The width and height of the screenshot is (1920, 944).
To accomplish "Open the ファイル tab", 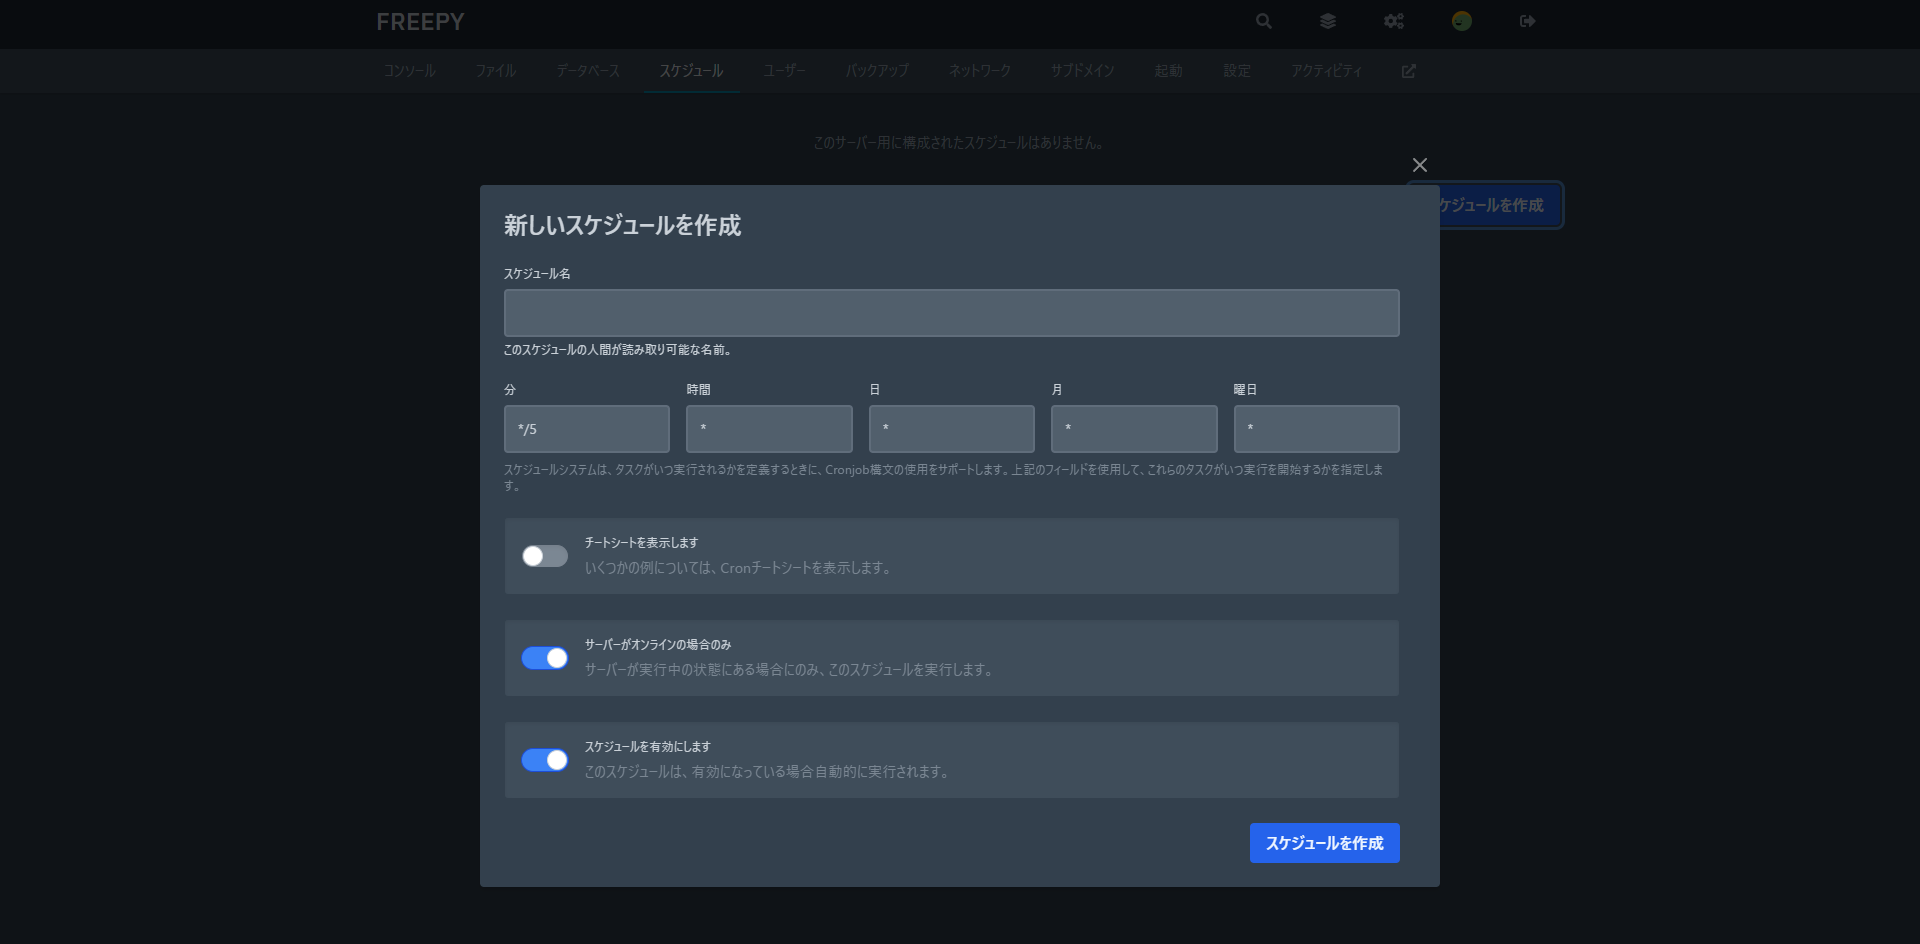I will point(495,71).
